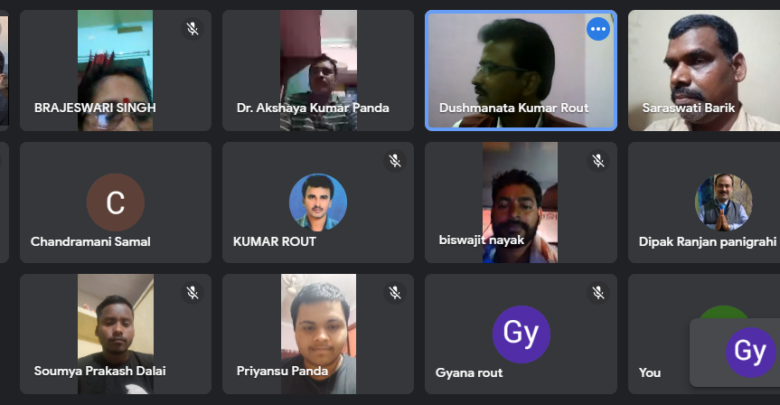This screenshot has width=780, height=405.
Task: Select Dr. Akshaya Kumar Panda's video feed
Action: click(318, 71)
